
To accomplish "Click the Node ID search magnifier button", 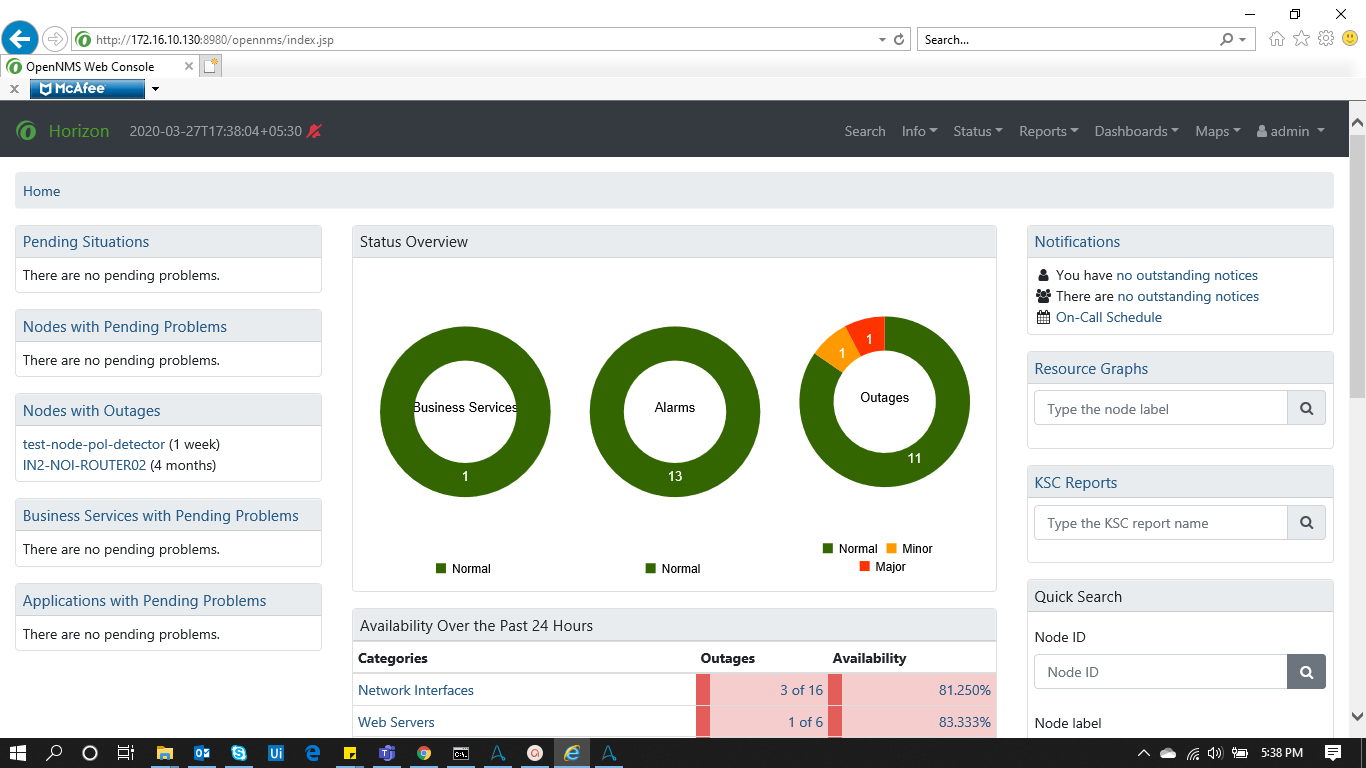I will (1306, 672).
